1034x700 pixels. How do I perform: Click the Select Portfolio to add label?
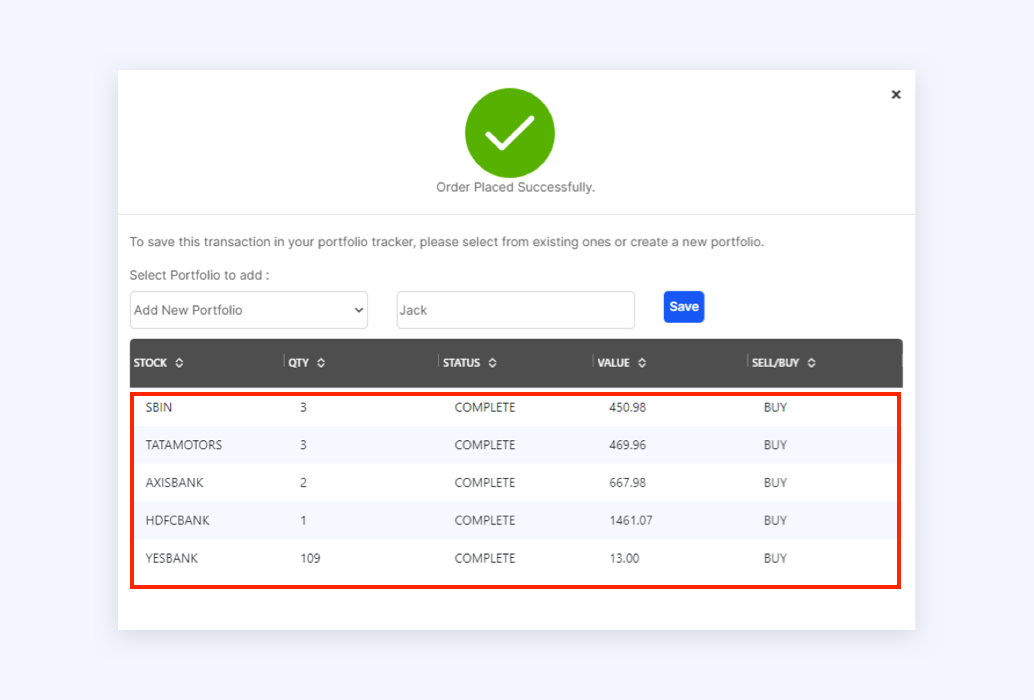click(199, 275)
